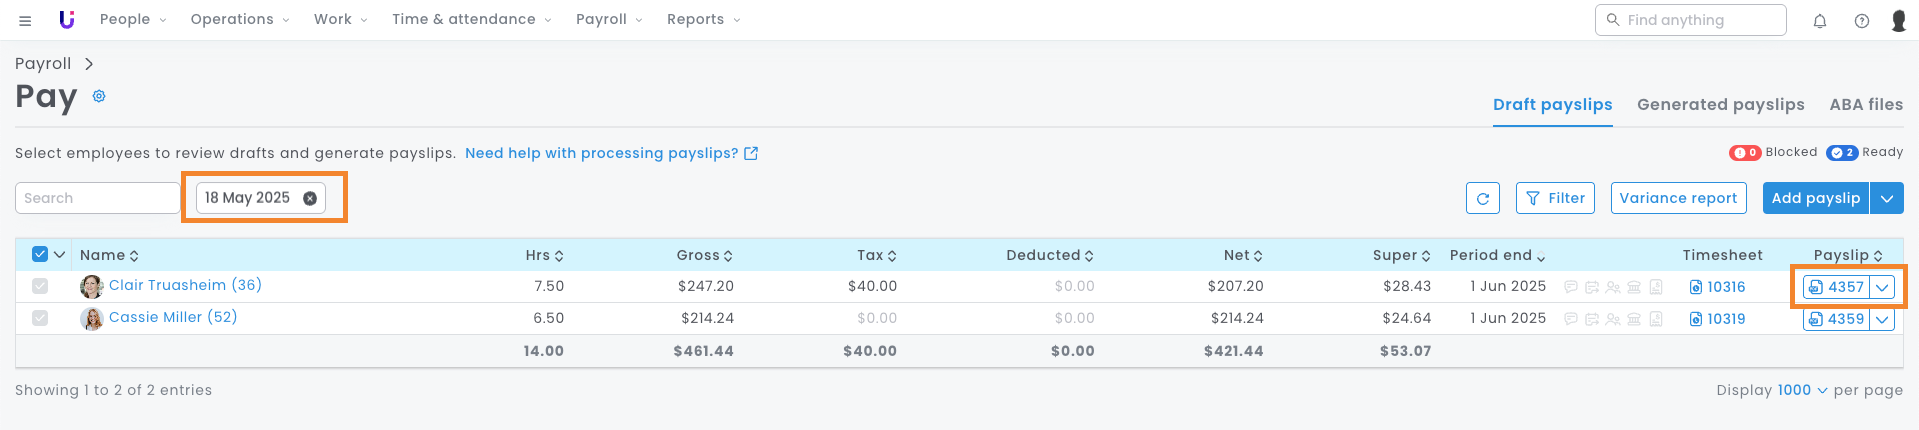Click the employee Search field
The image size is (1919, 430).
97,198
